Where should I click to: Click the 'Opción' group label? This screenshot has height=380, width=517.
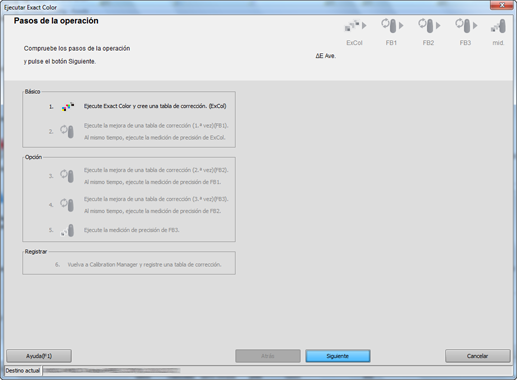coord(33,157)
